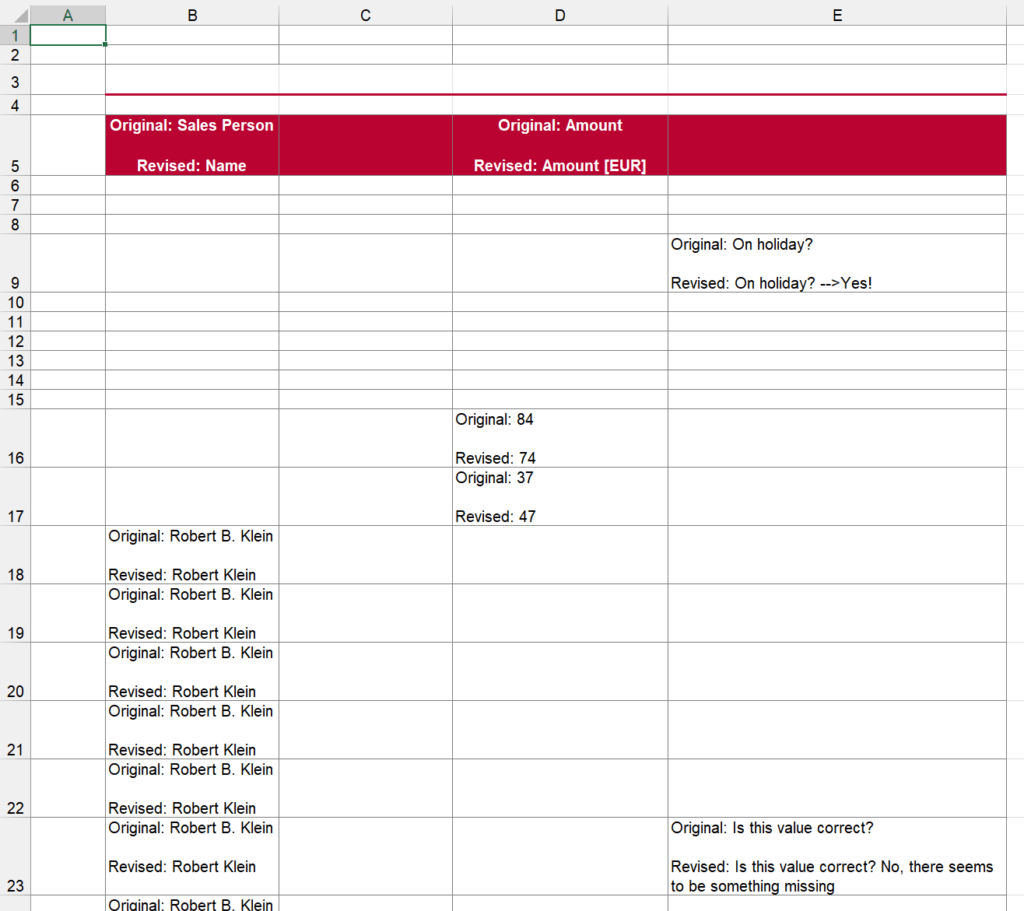Select column D header

pos(559,14)
